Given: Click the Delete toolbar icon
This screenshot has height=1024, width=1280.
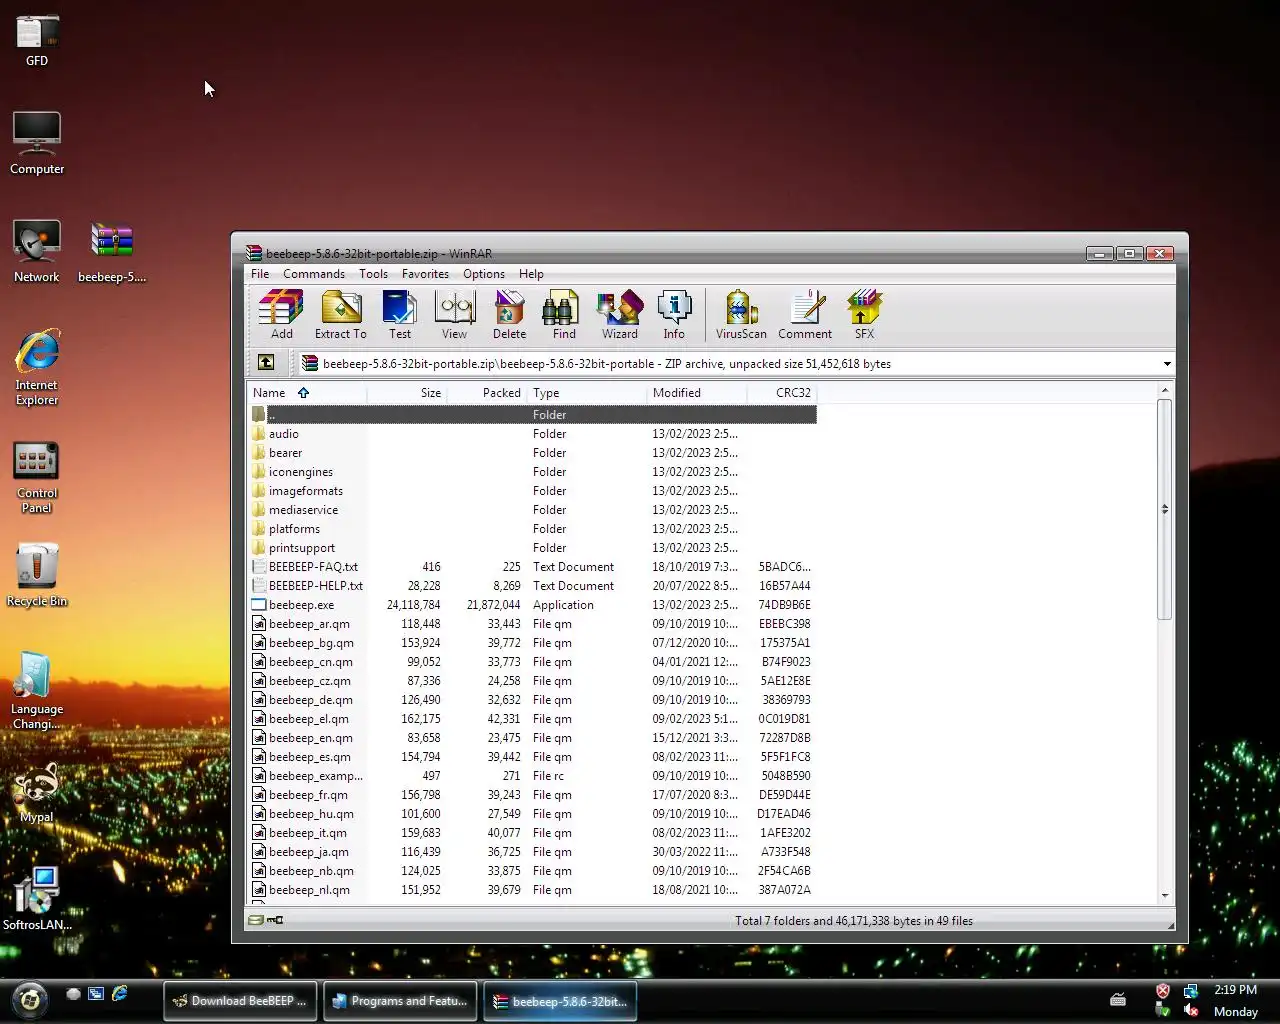Looking at the screenshot, I should (x=509, y=315).
